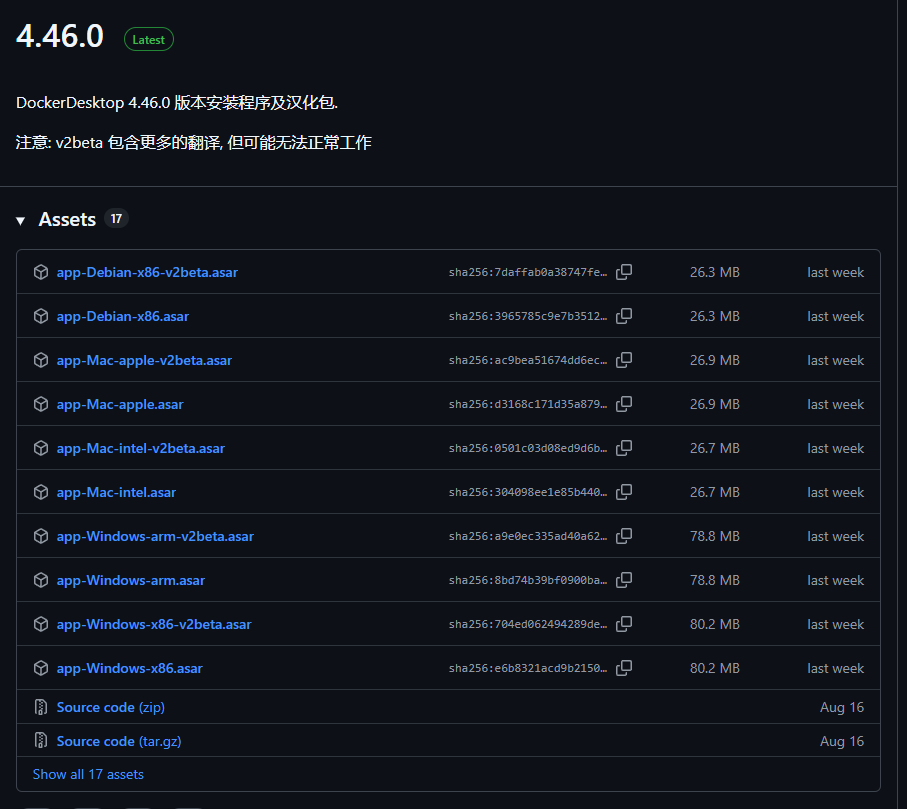Copy sha256 hash for app-Windows-x86-v2beta.asar
This screenshot has height=809, width=907.
pyautogui.click(x=624, y=624)
